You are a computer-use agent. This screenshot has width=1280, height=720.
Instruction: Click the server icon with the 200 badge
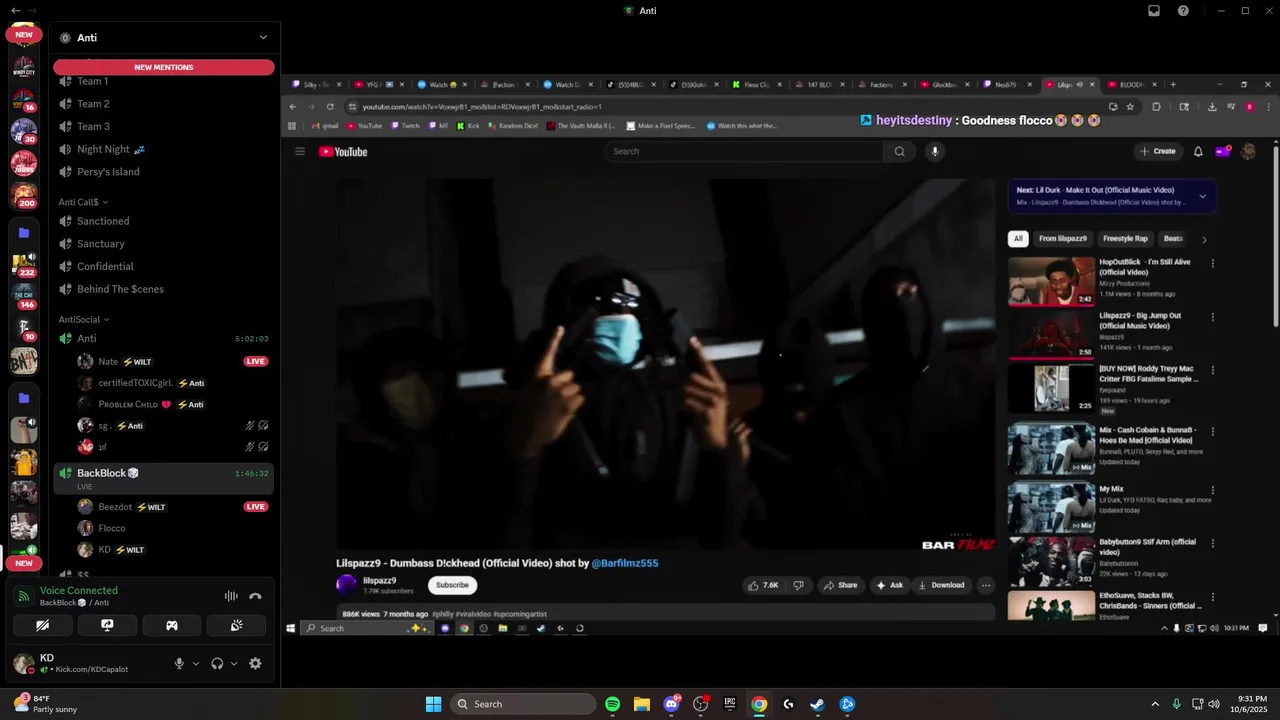tap(24, 195)
